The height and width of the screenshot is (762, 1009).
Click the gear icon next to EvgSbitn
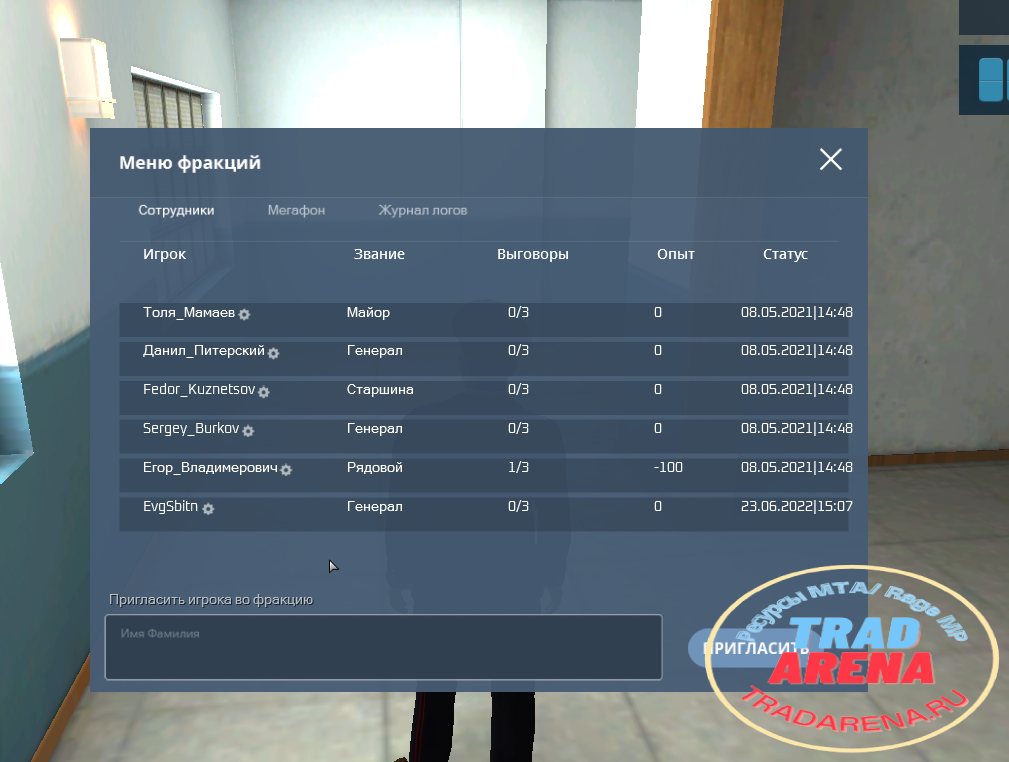(x=208, y=509)
